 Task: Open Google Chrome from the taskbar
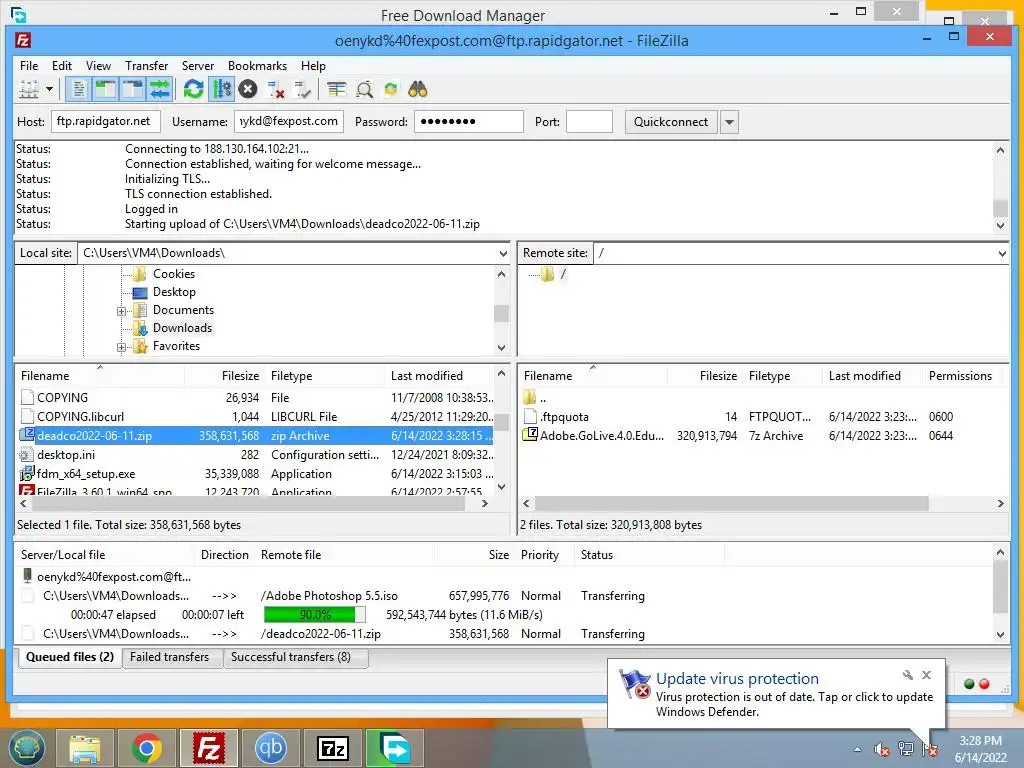click(147, 748)
